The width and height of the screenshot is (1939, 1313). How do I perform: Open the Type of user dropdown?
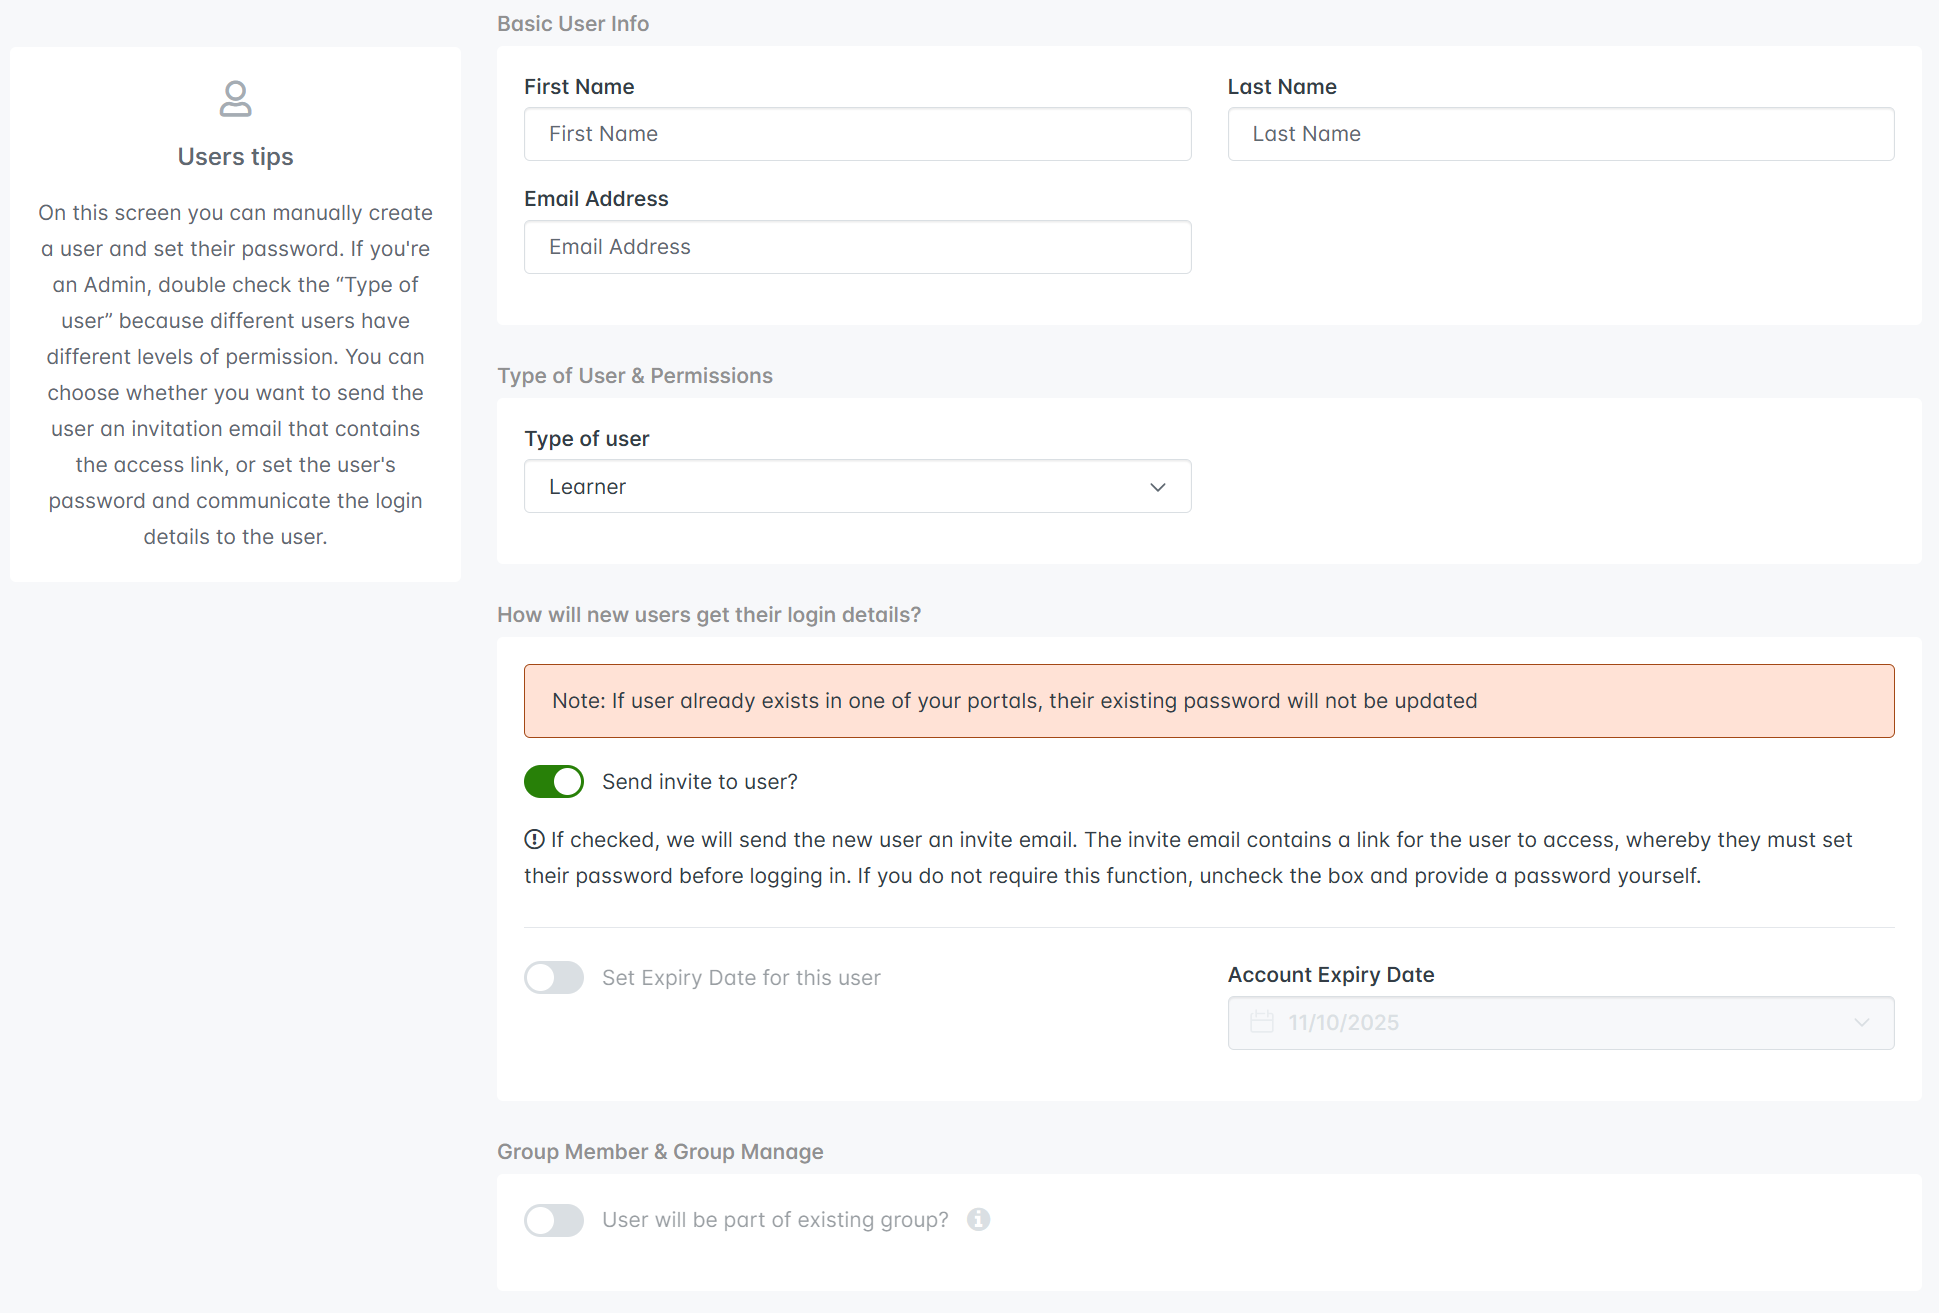856,486
